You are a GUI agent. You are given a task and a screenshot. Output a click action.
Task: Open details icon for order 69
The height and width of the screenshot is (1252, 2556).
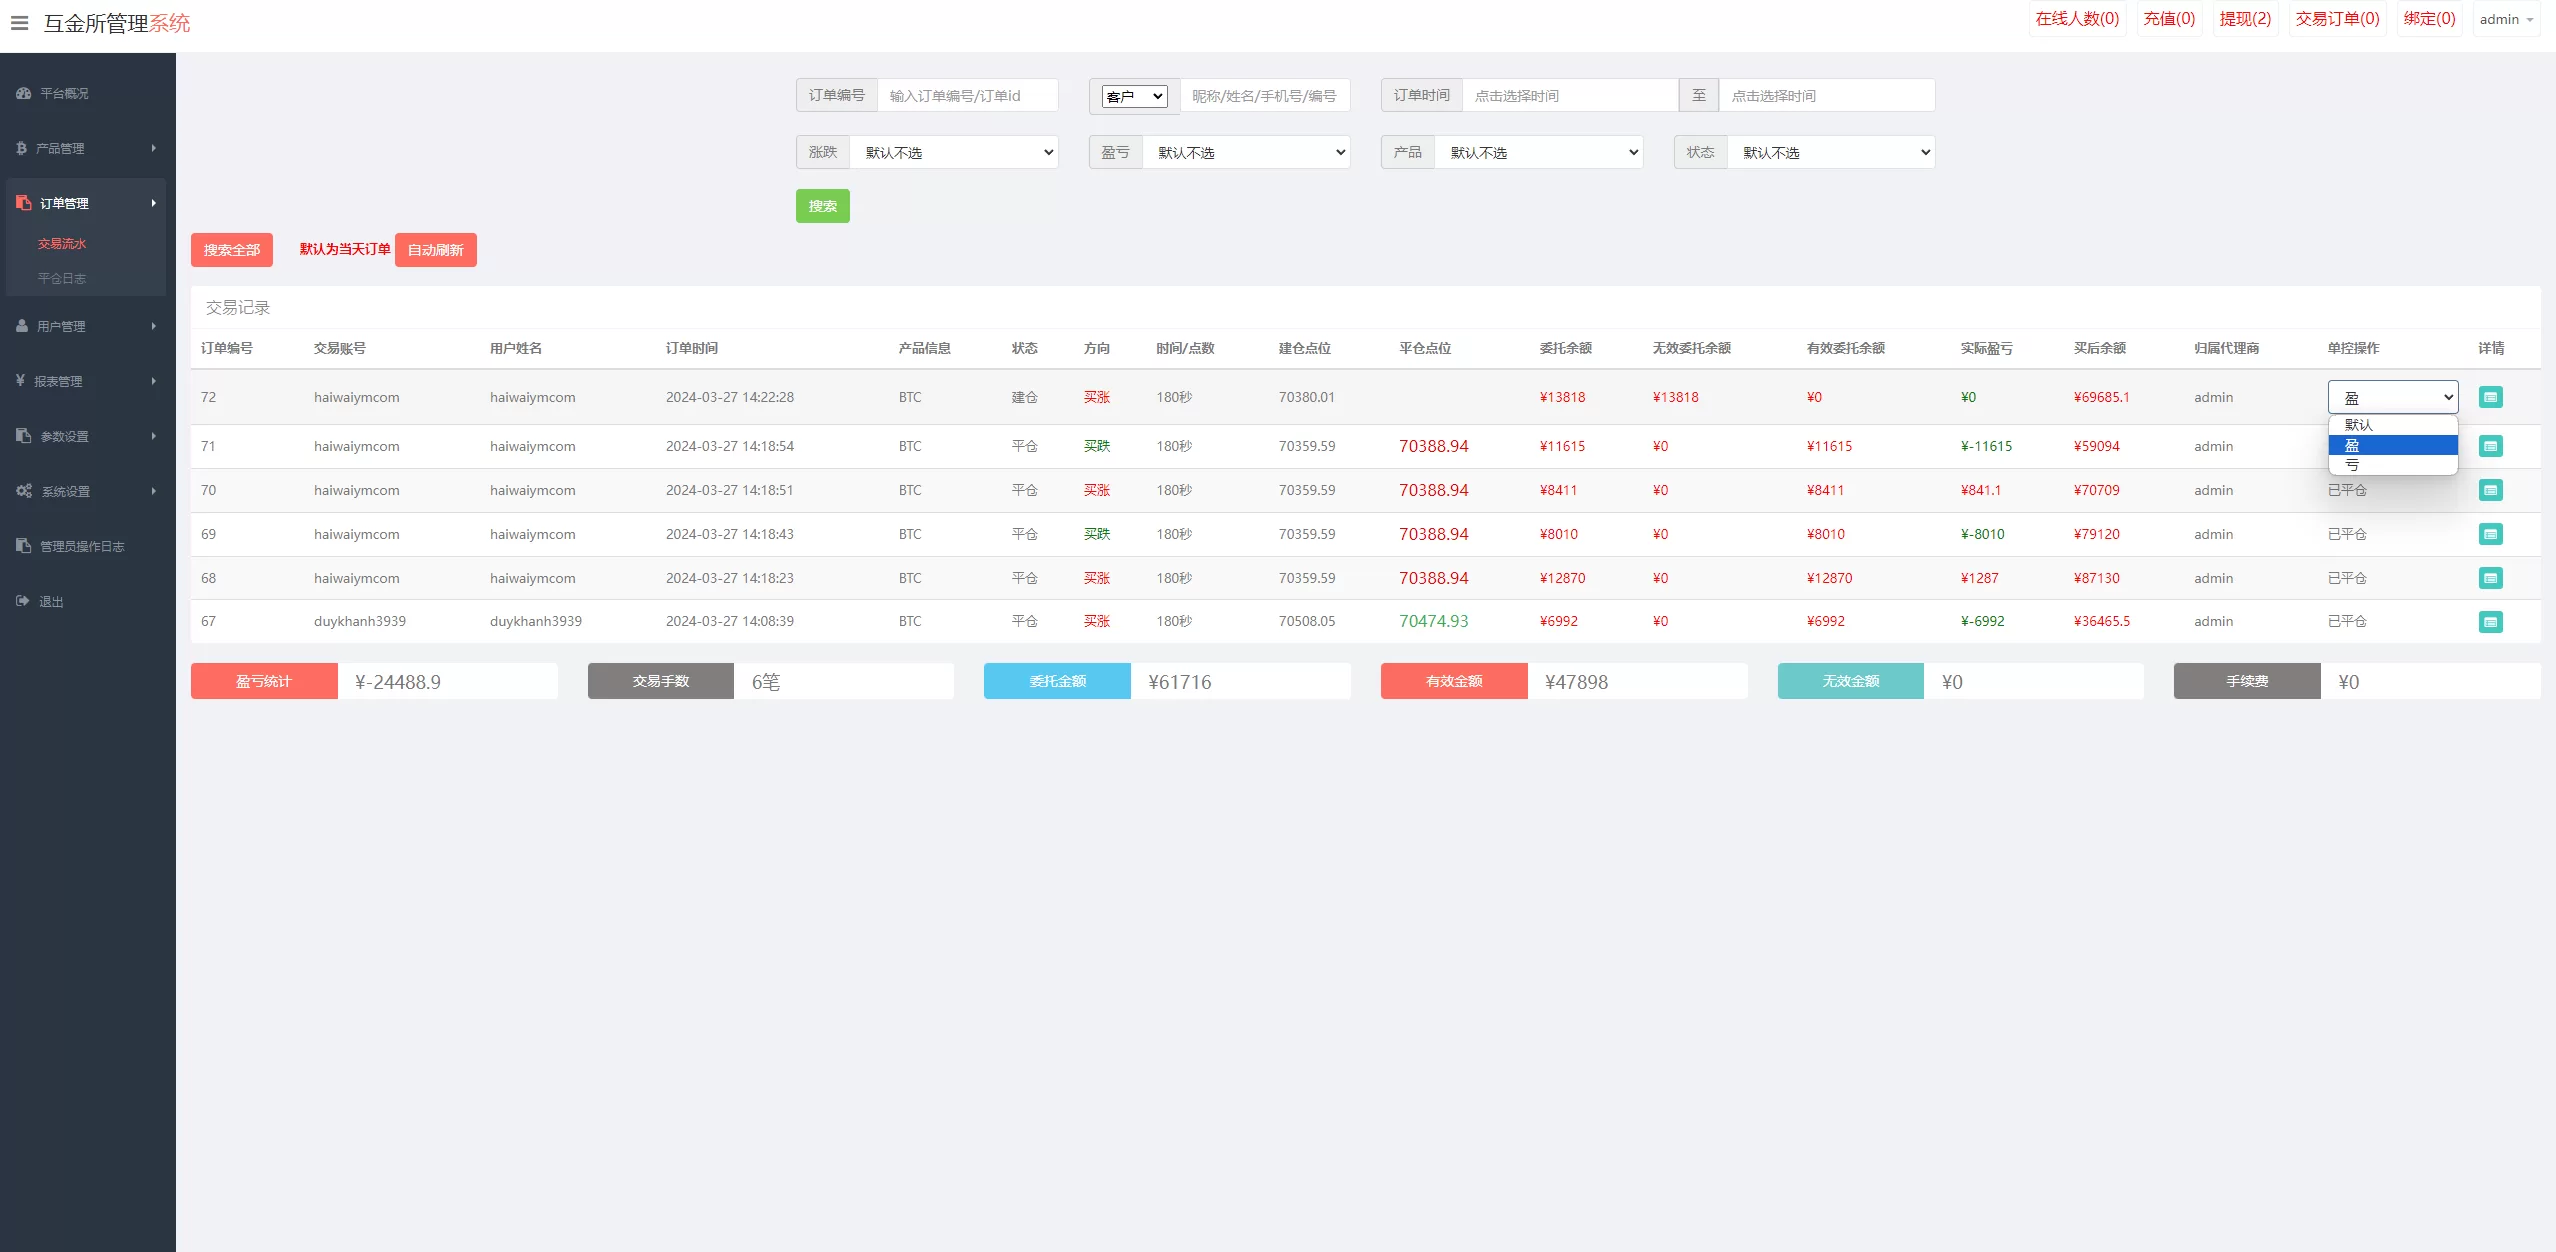(2490, 534)
